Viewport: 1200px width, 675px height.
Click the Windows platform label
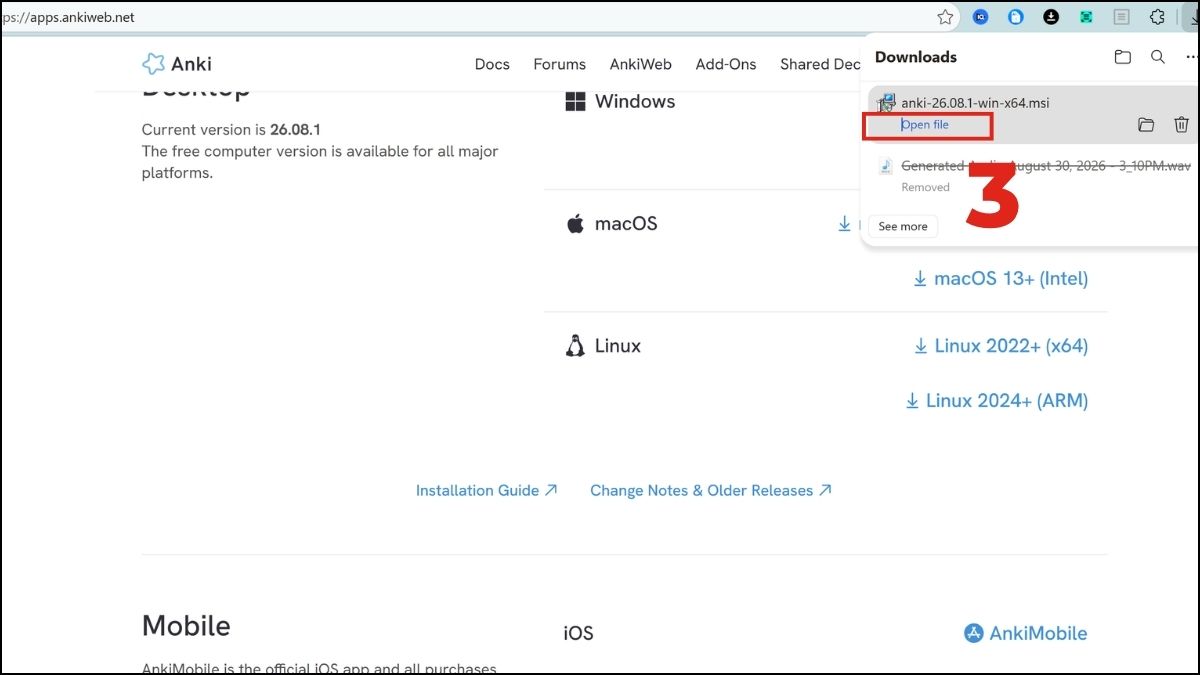635,102
